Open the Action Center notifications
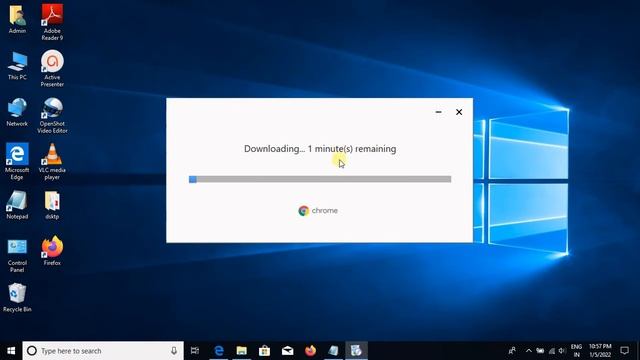The image size is (640, 360). [624, 351]
